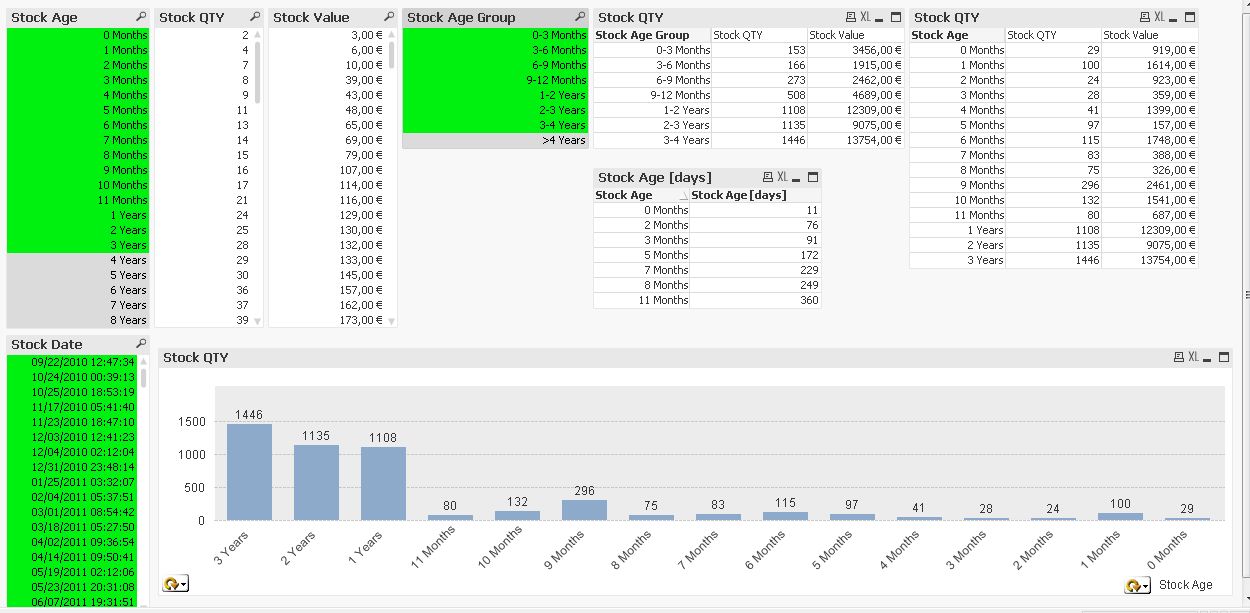Image resolution: width=1250 pixels, height=613 pixels.
Task: Click the printer icon on Stock QTY table
Action: (x=850, y=17)
